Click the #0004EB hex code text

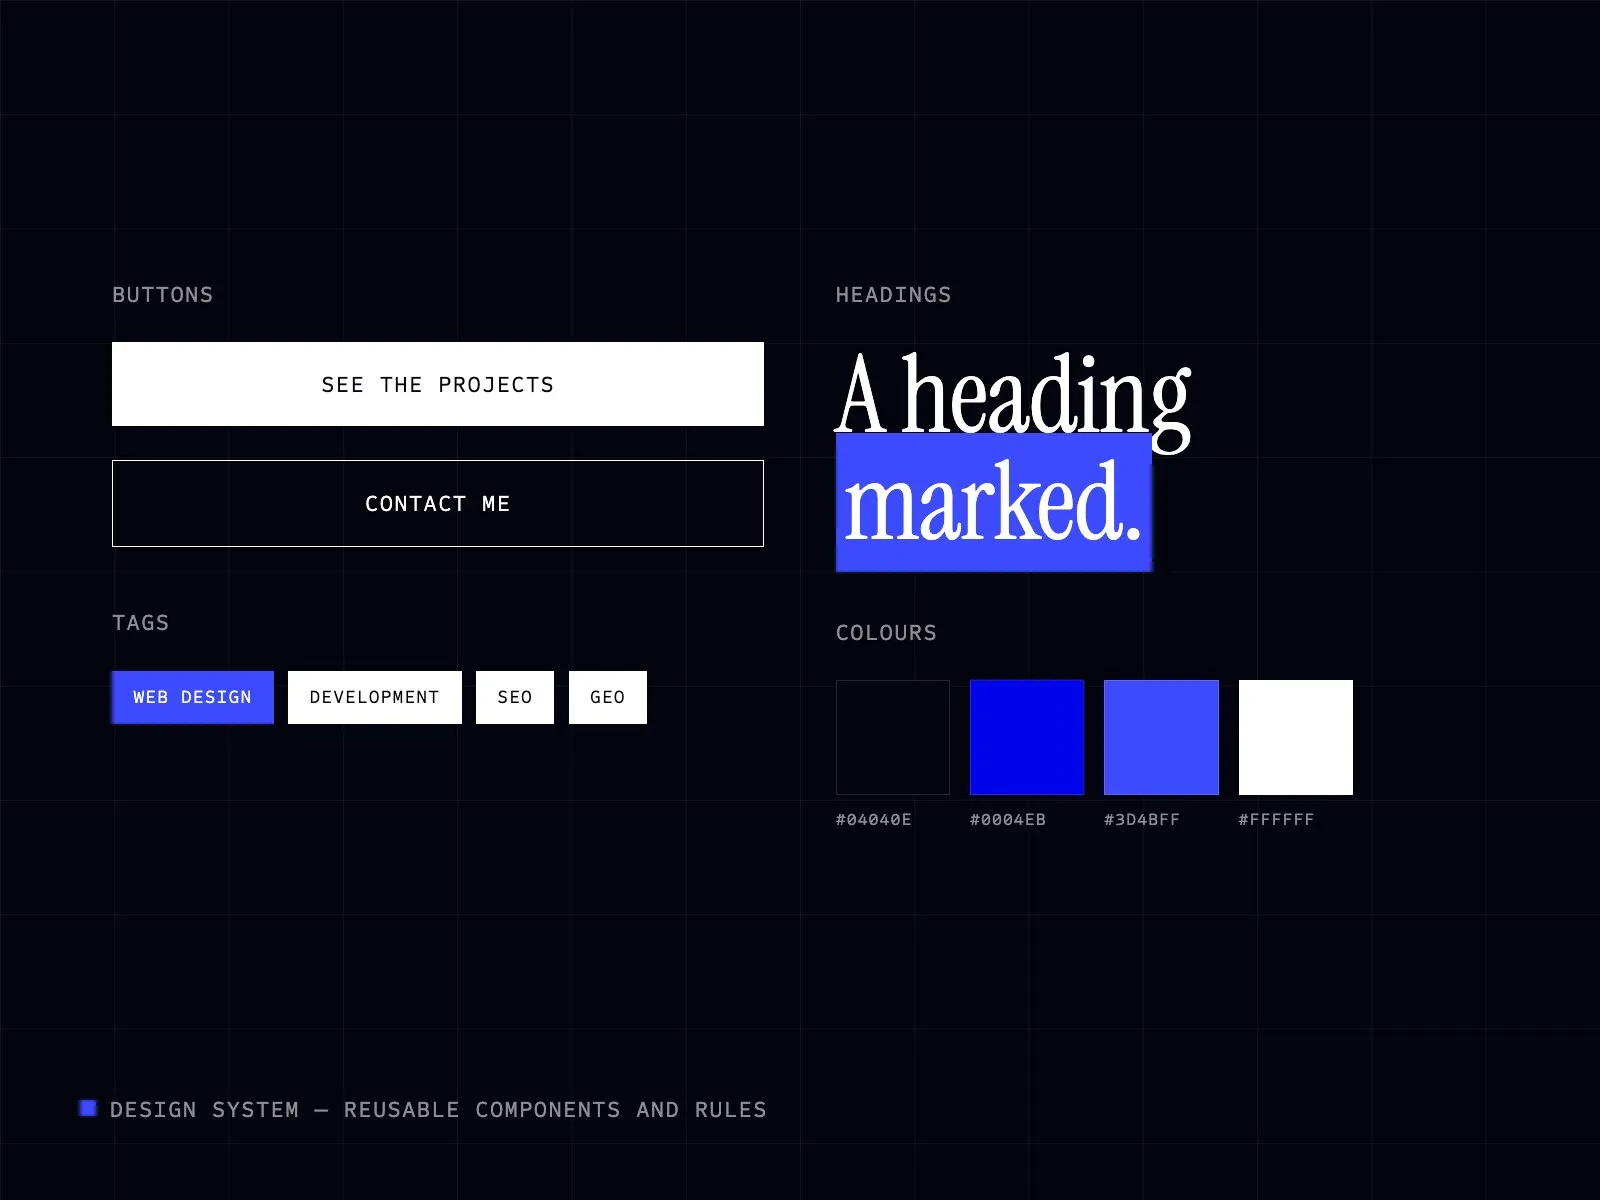[1008, 820]
